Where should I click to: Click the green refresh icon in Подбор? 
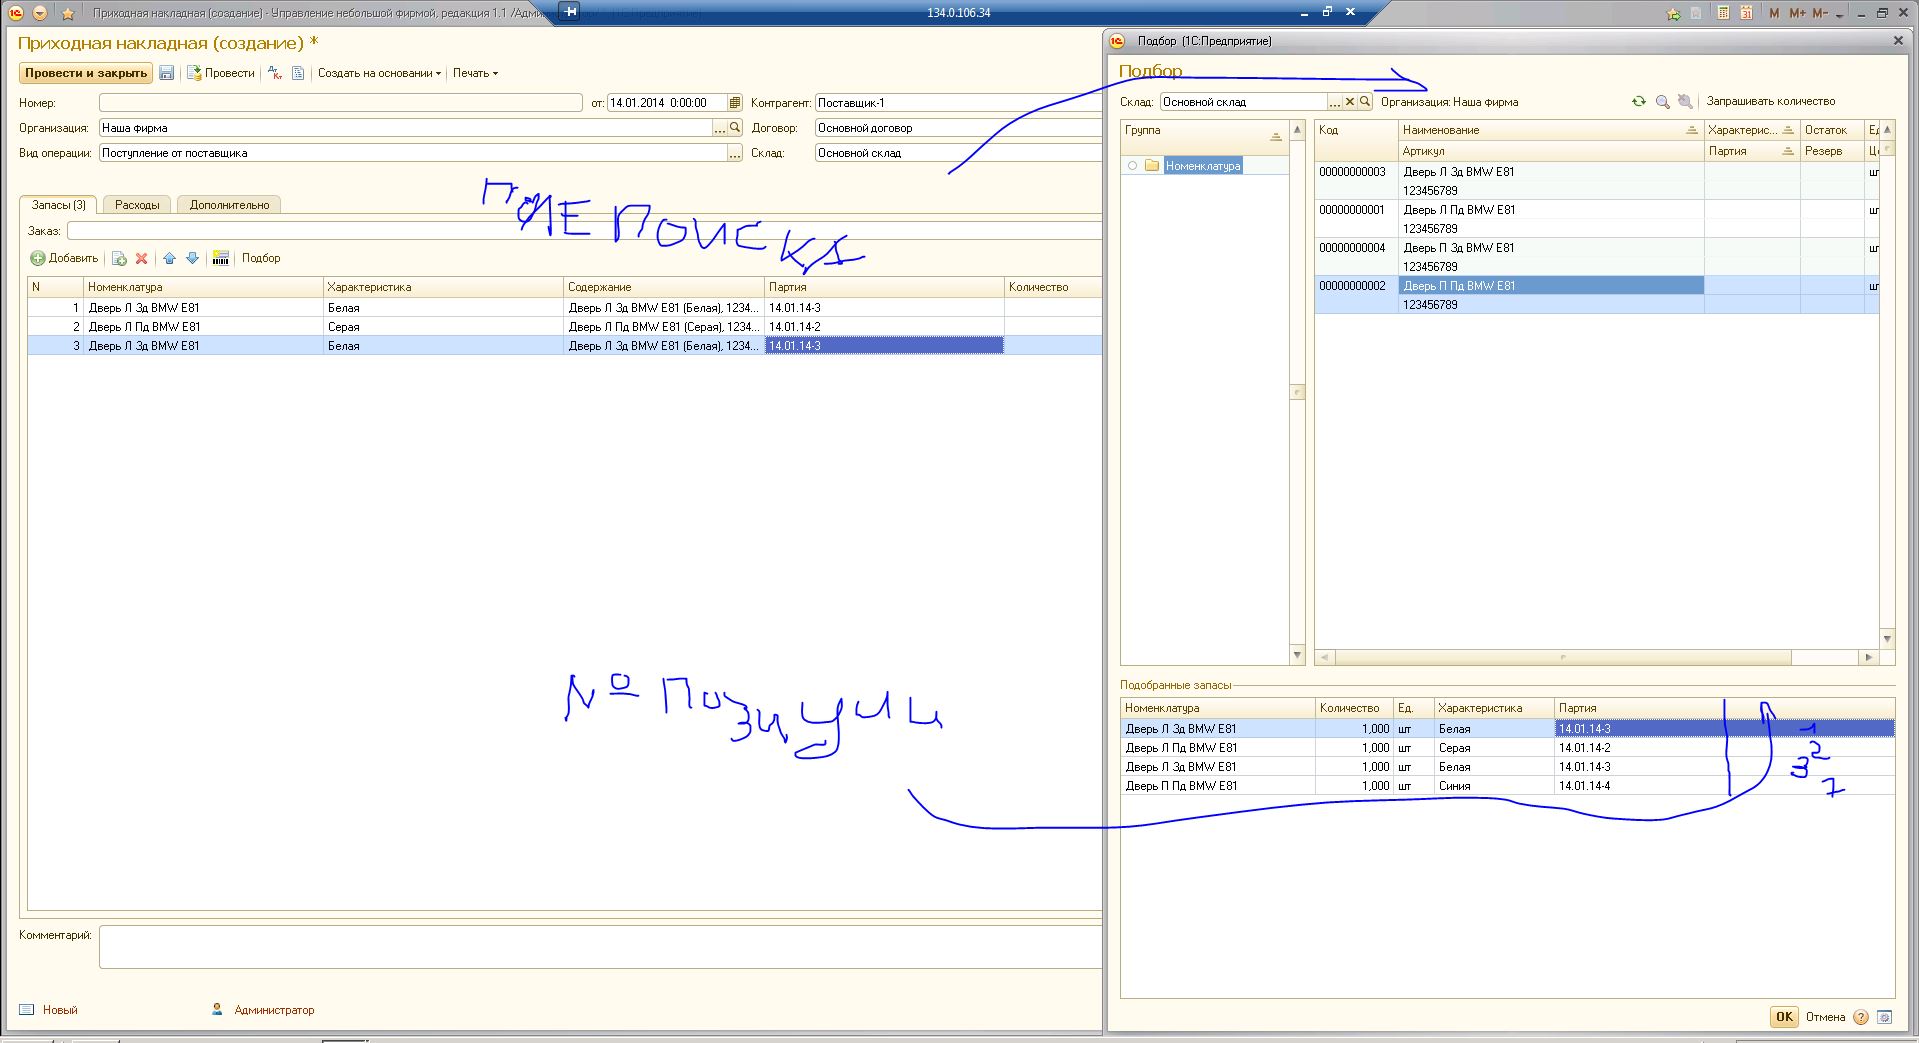[x=1638, y=101]
